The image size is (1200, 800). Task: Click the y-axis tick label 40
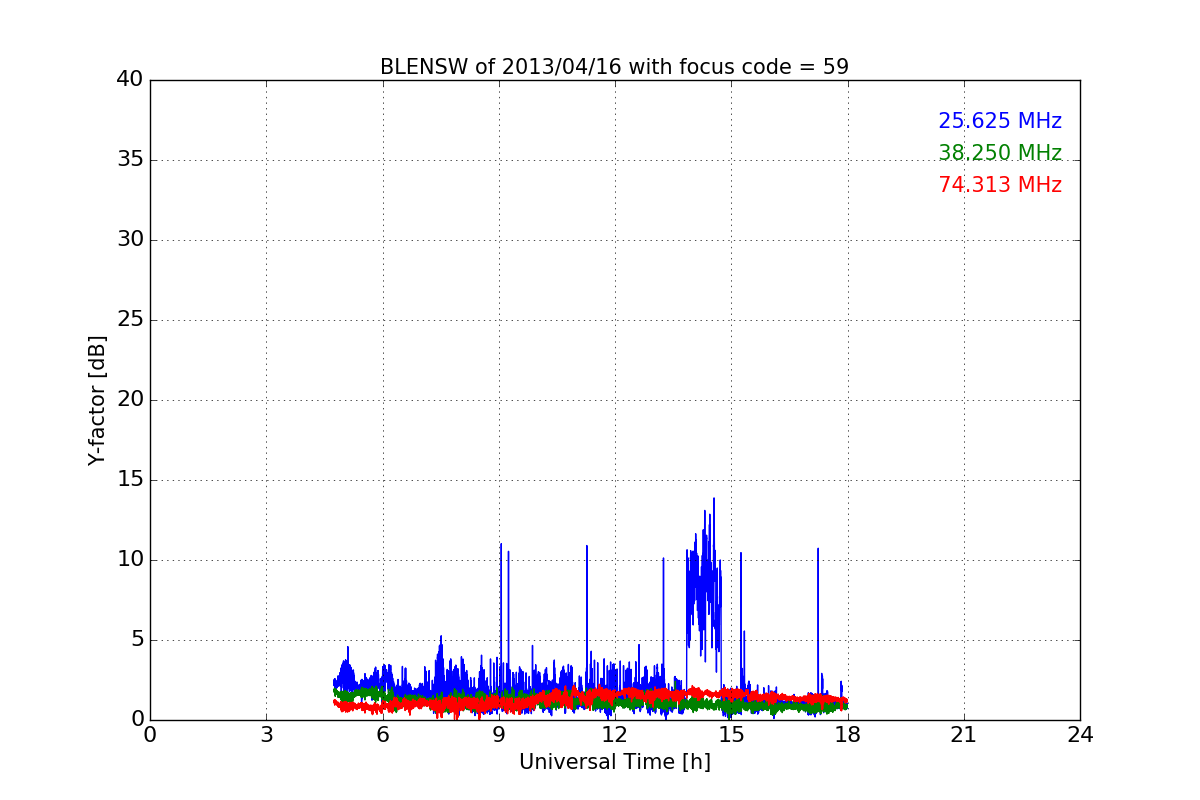pos(130,80)
